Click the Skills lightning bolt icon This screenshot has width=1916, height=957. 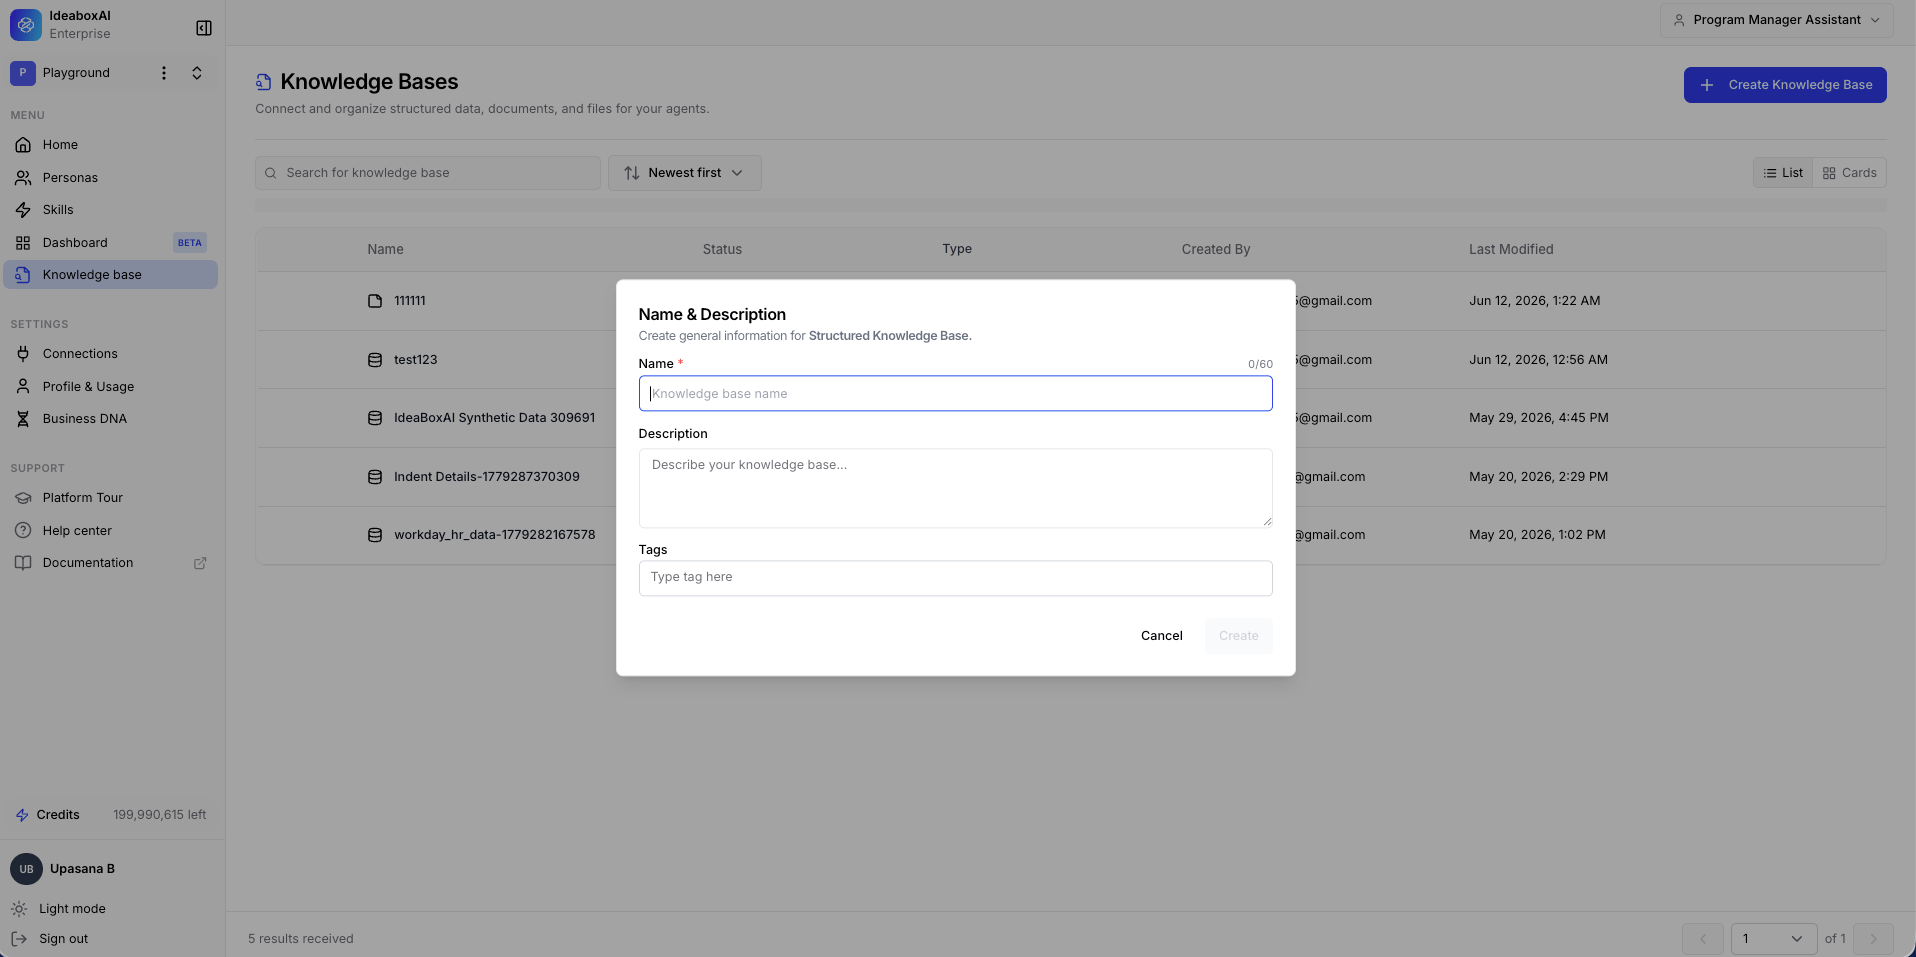tap(23, 210)
